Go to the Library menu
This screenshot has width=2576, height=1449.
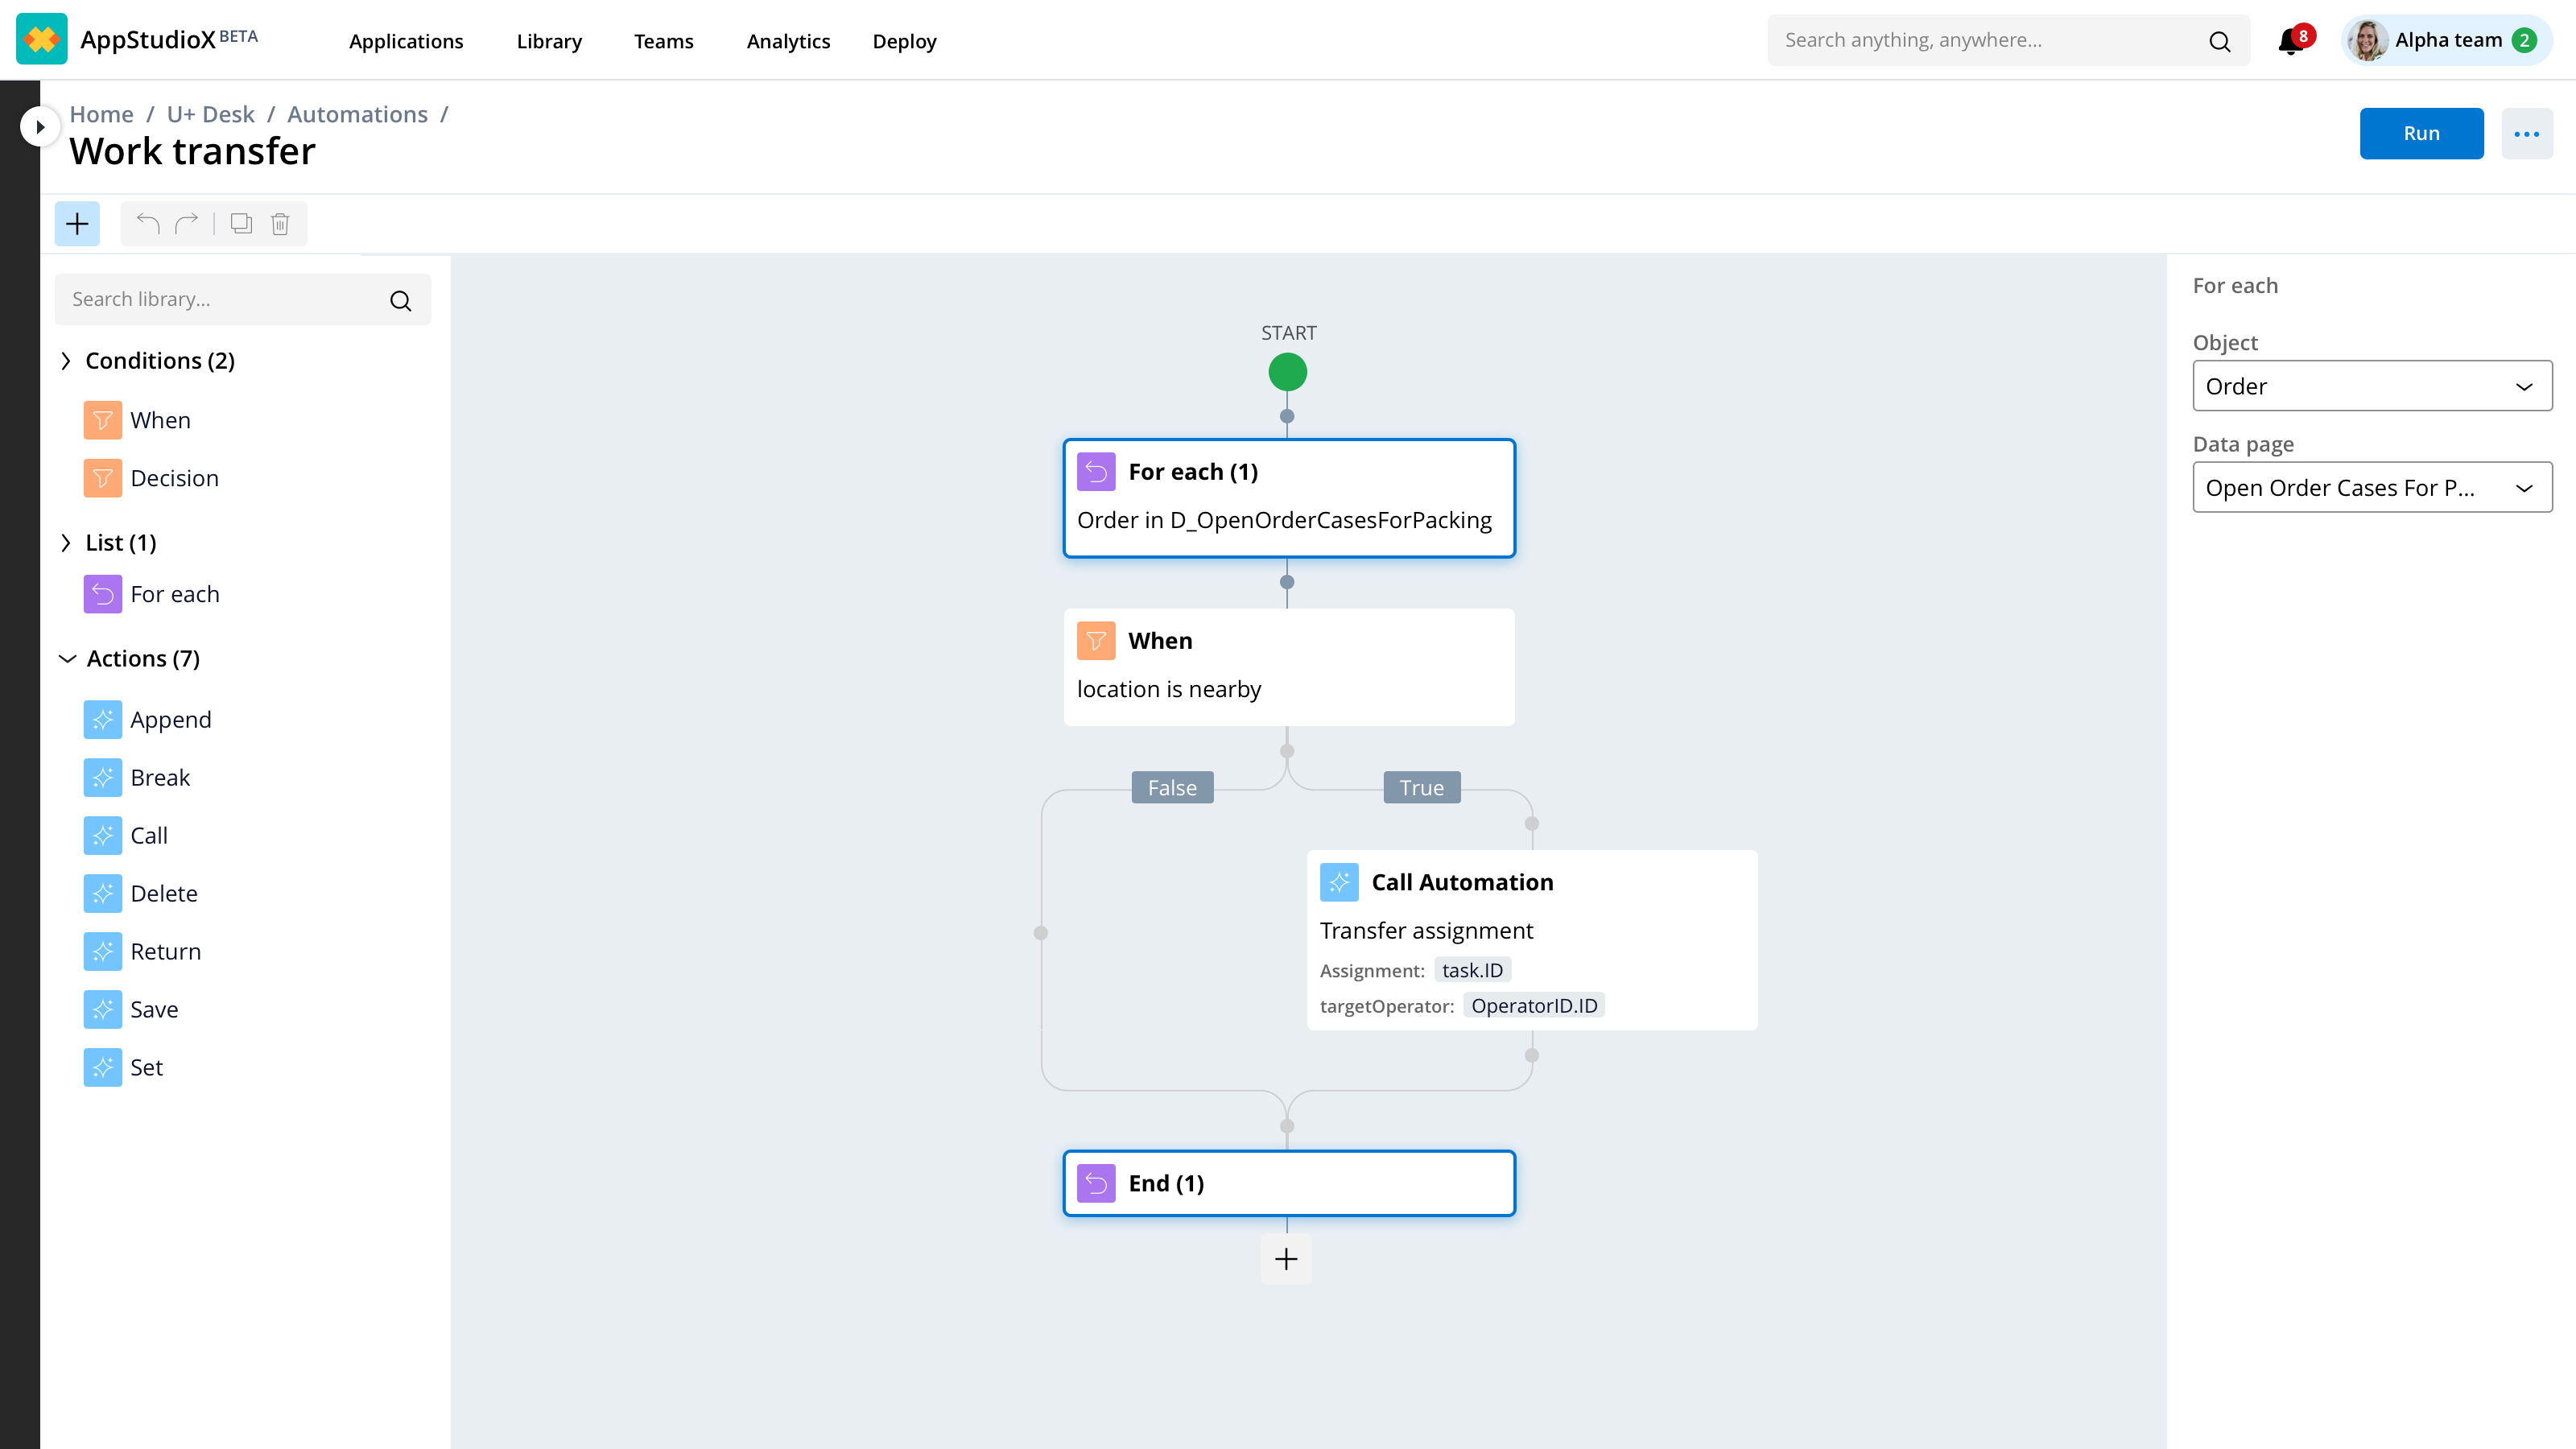[x=549, y=41]
